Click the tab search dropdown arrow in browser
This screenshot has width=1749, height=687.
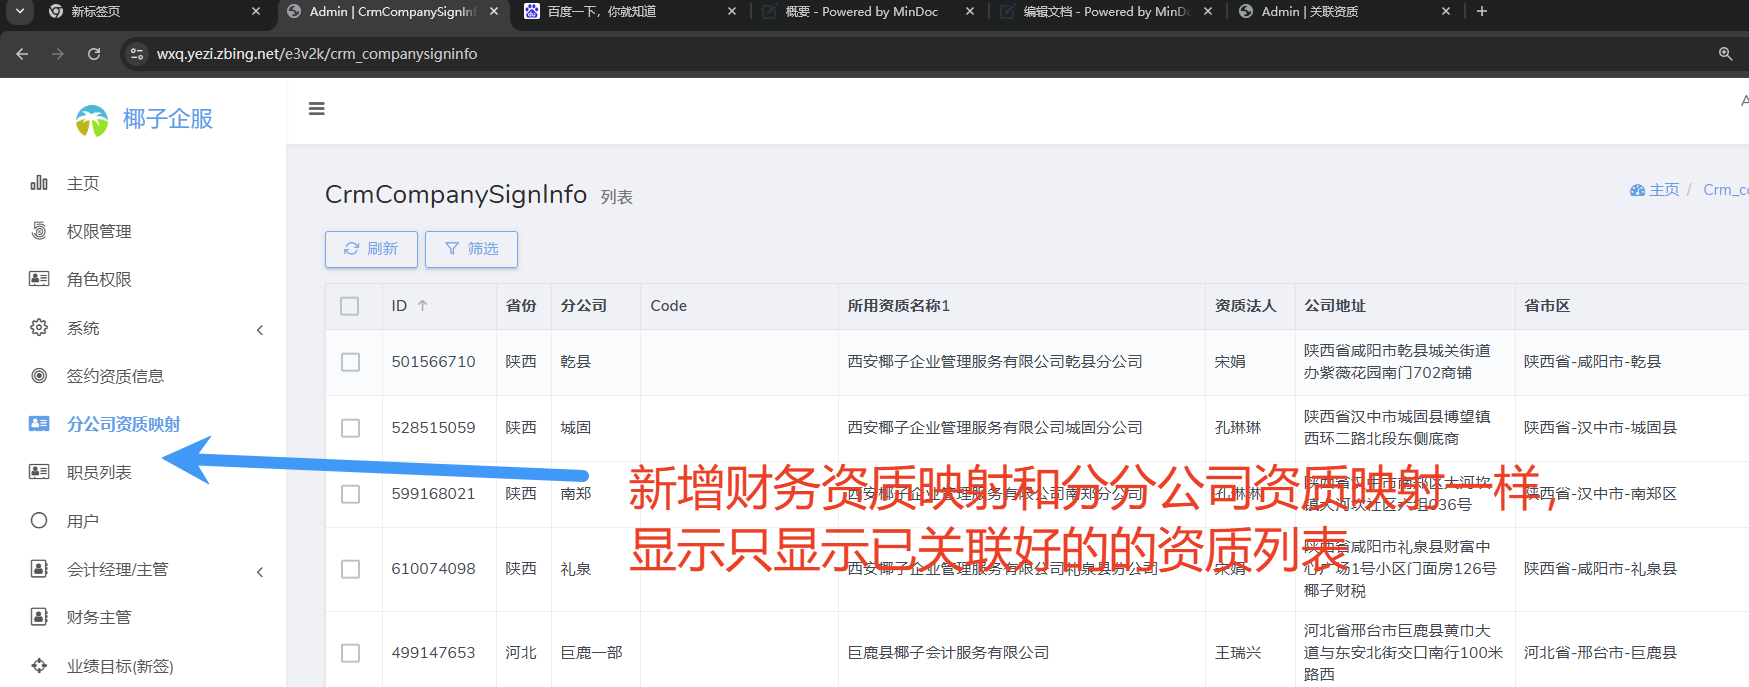tap(19, 11)
